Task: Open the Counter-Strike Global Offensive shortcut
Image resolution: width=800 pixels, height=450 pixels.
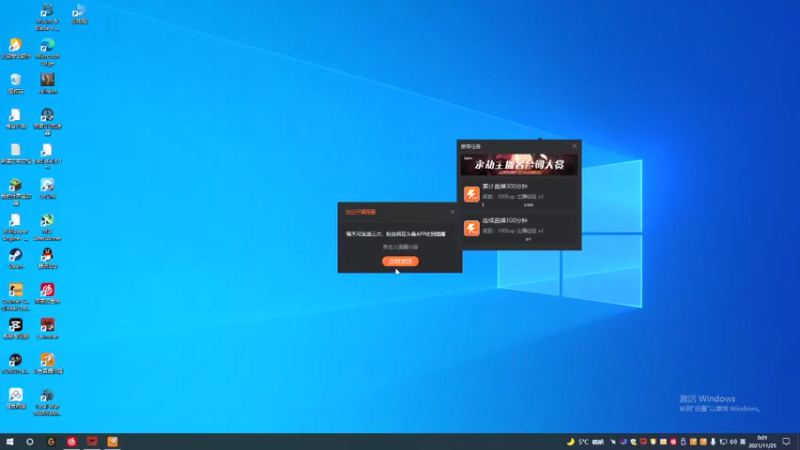Action: pos(15,297)
